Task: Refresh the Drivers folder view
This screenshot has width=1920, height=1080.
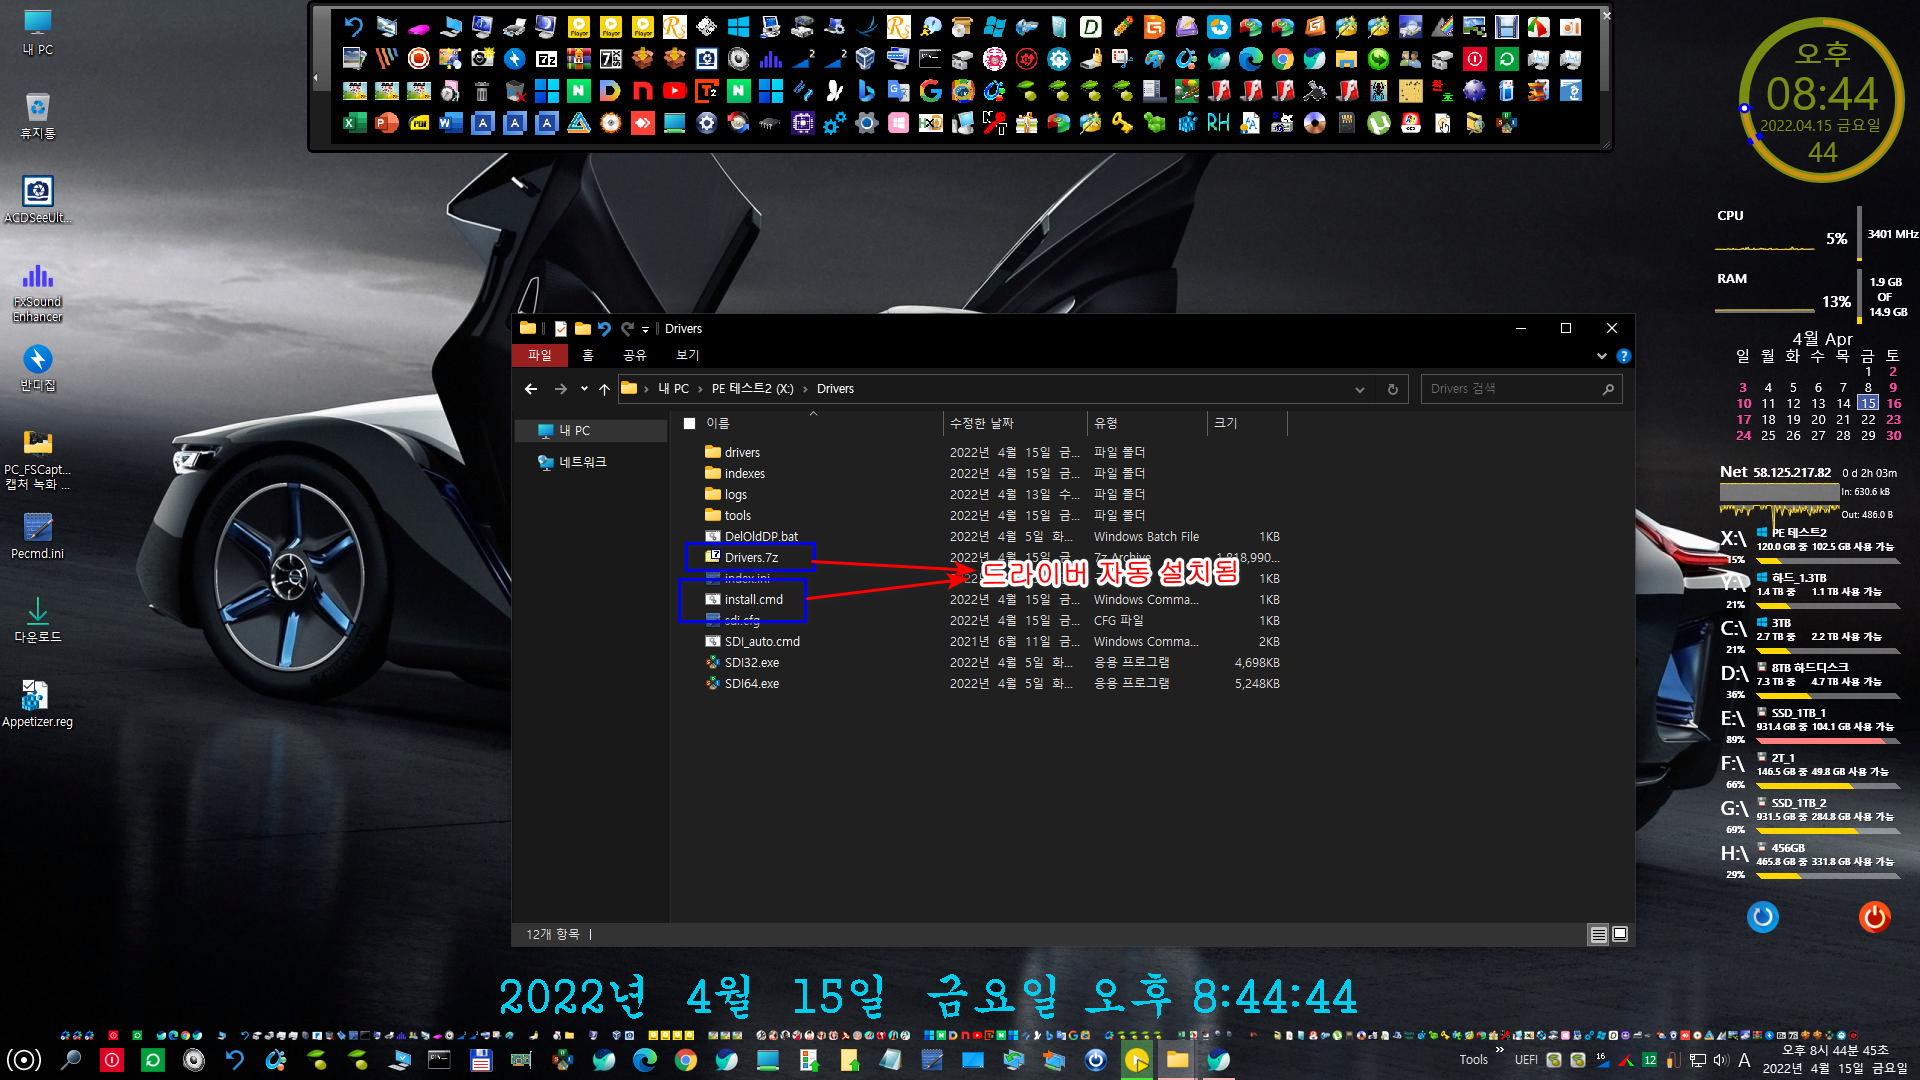Action: pos(1392,389)
